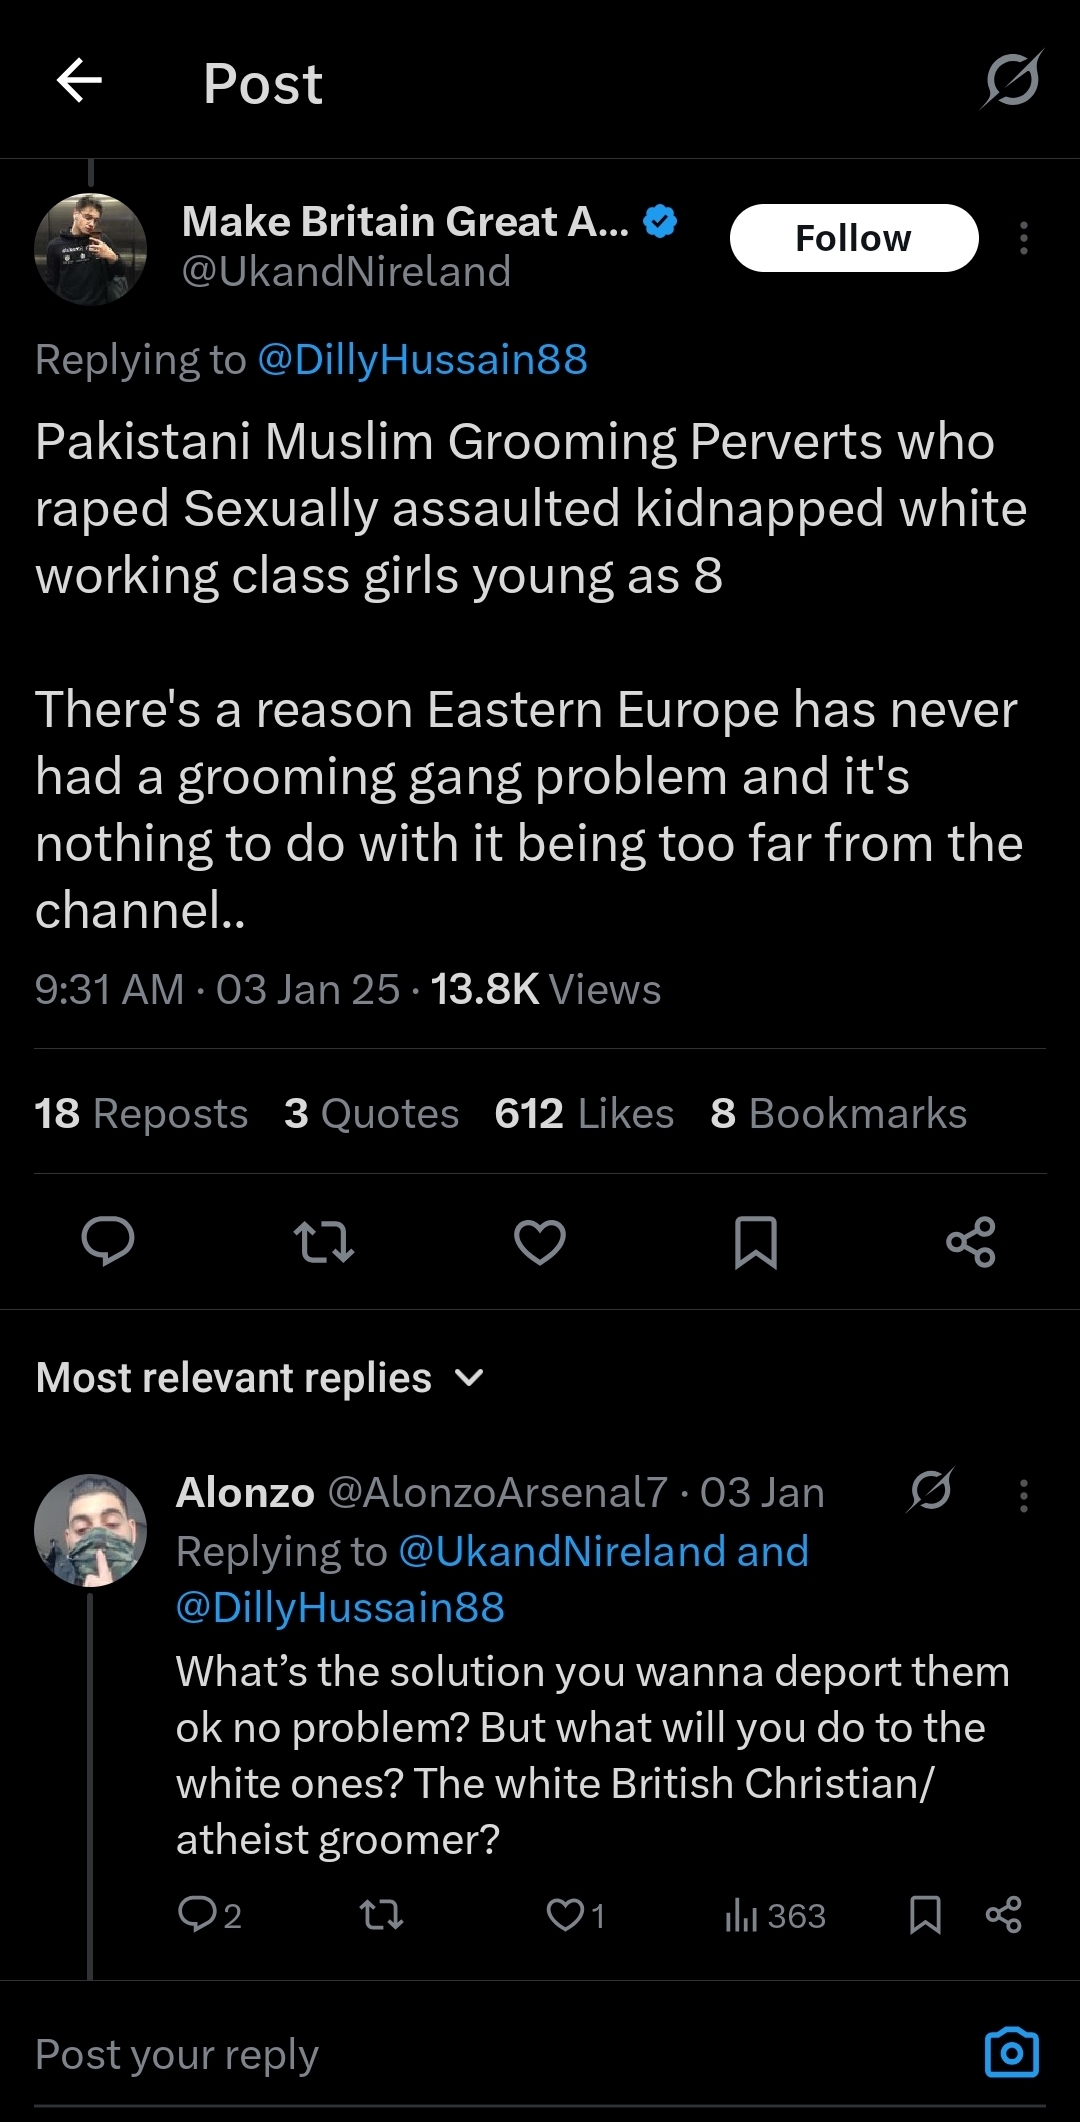Like Alonzo's reply

(566, 1915)
